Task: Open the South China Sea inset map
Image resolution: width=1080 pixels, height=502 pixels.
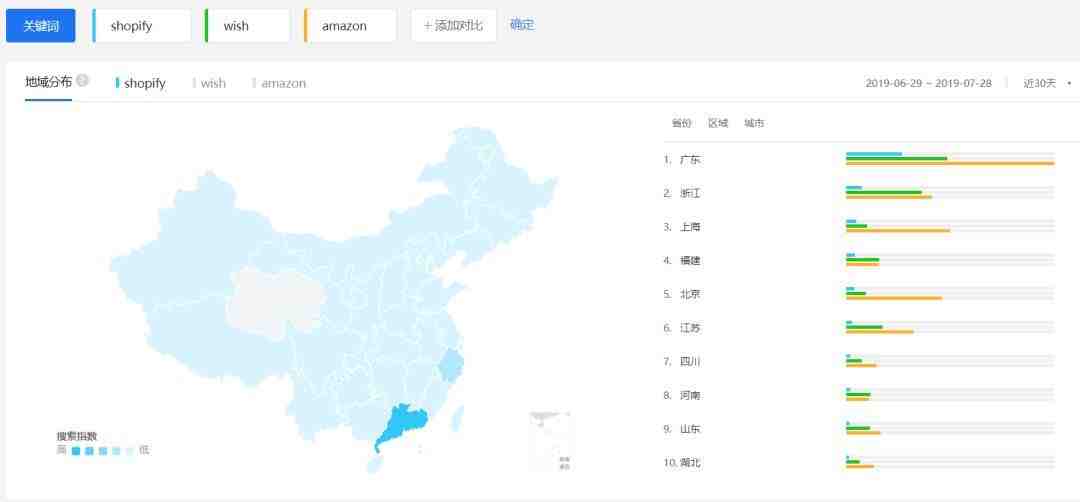Action: pyautogui.click(x=551, y=441)
